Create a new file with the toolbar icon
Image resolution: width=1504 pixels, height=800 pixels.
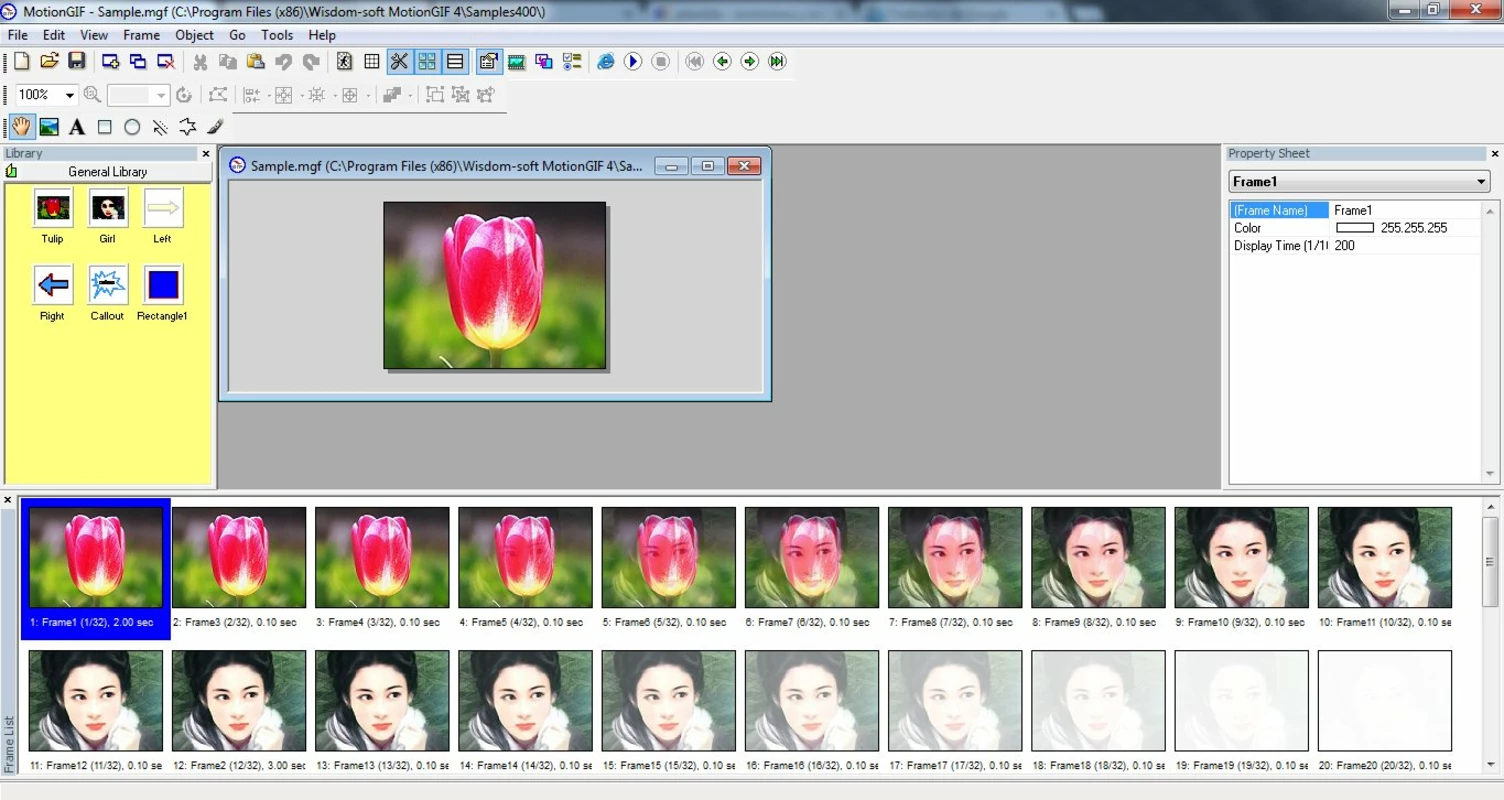(21, 61)
